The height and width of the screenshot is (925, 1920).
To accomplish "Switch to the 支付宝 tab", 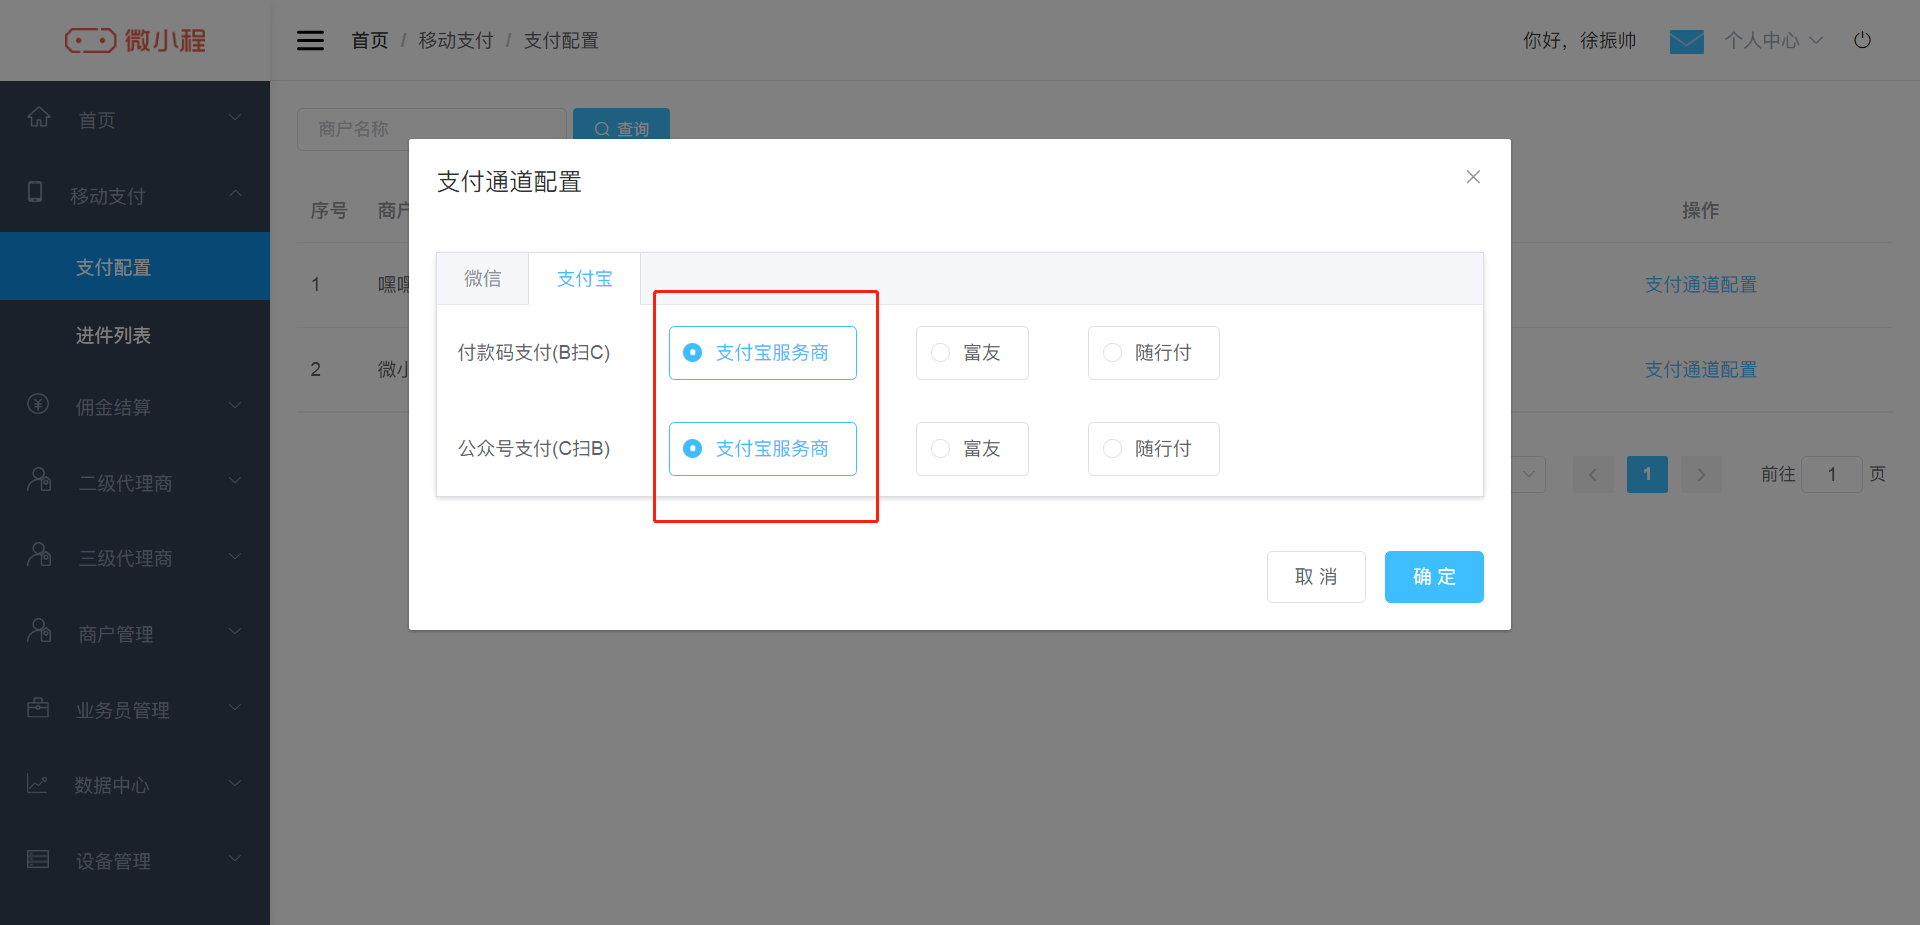I will (x=584, y=278).
